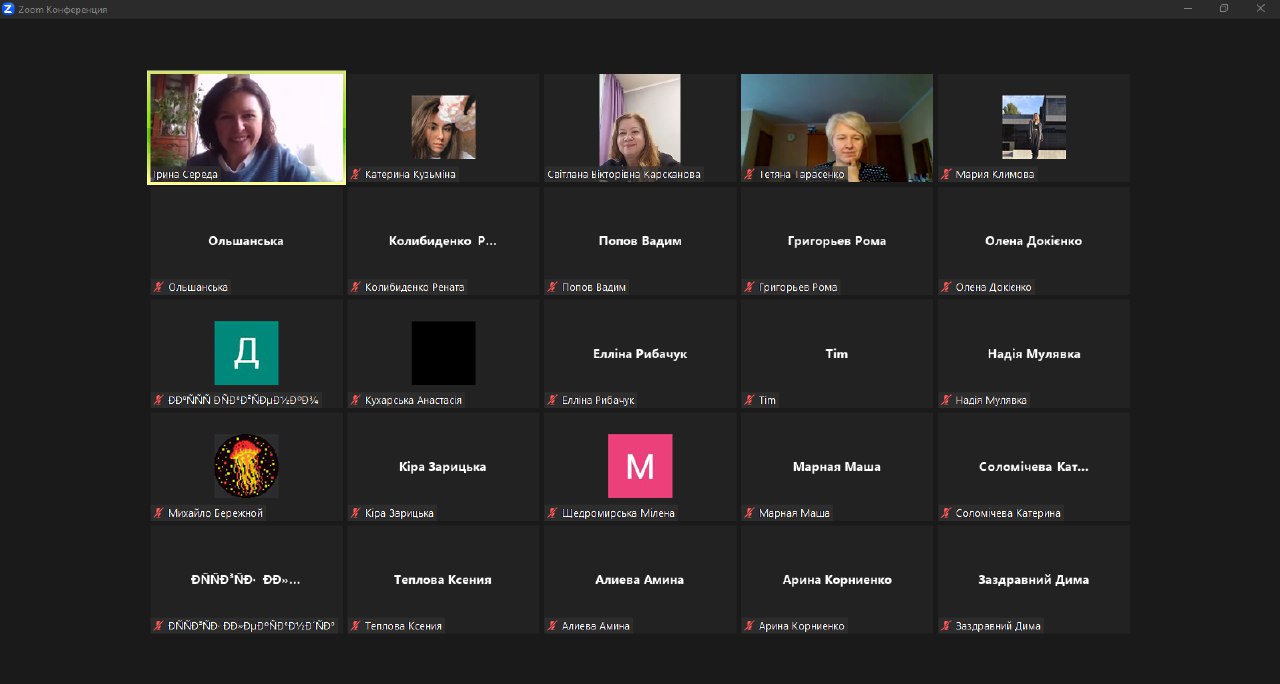
Task: Click muted mic icon beside Щедромирська Мілена
Action: point(552,513)
